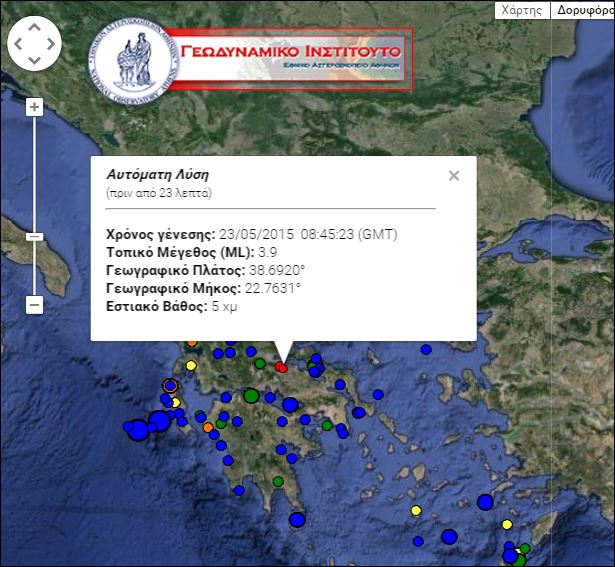Switch to the Χάρτης map view
Image resolution: width=615 pixels, height=567 pixels.
coord(522,10)
